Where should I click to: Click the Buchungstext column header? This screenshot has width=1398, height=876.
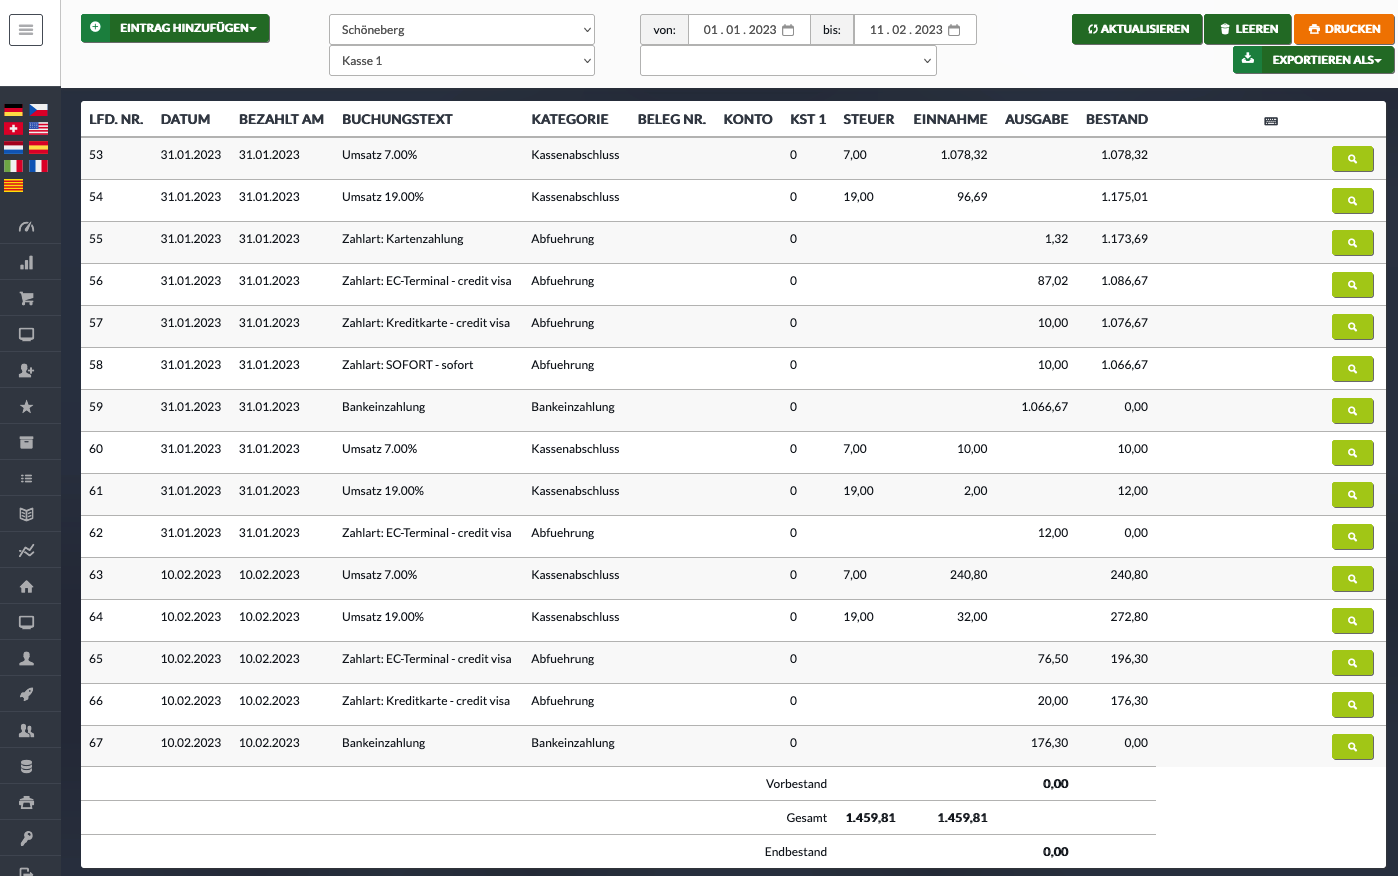pyautogui.click(x=397, y=119)
